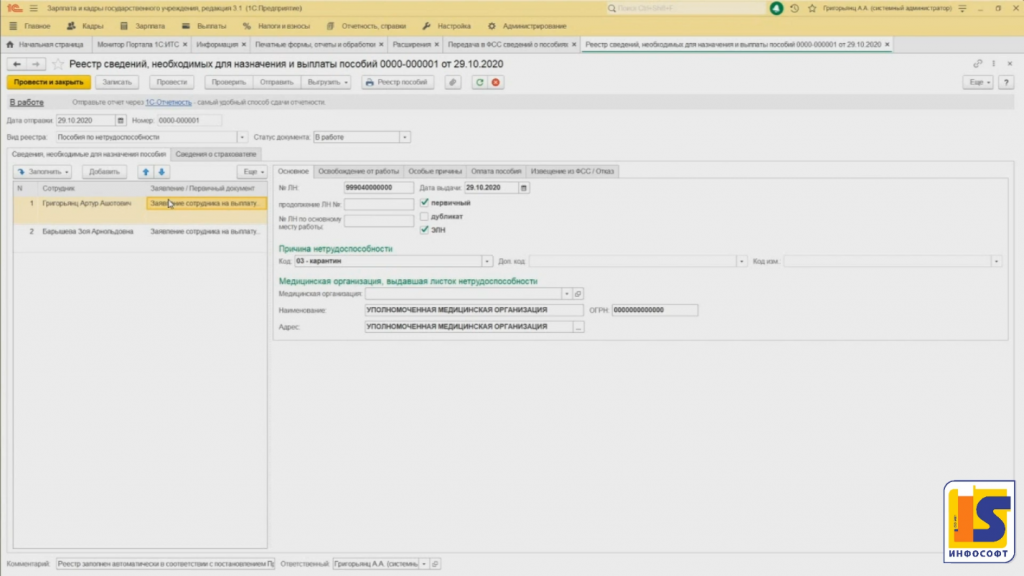Open the Статус документа dropdown
This screenshot has width=1024, height=576.
click(x=404, y=137)
